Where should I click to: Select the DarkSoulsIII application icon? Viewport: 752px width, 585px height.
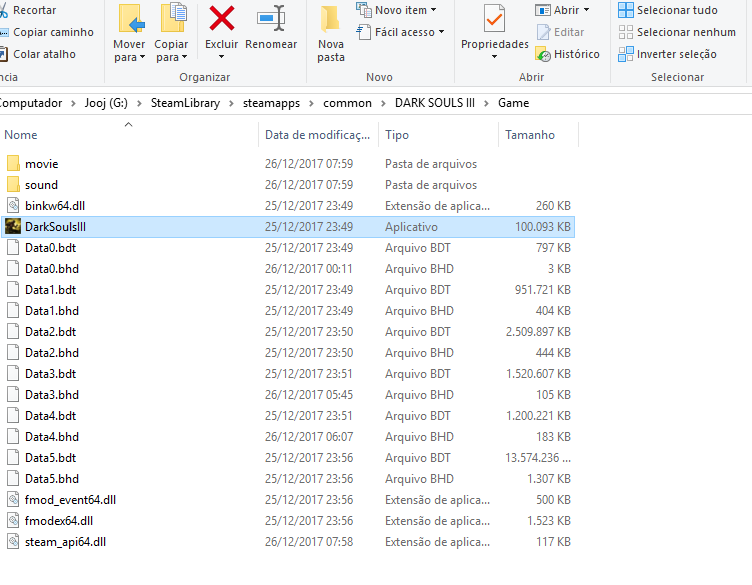[x=13, y=226]
